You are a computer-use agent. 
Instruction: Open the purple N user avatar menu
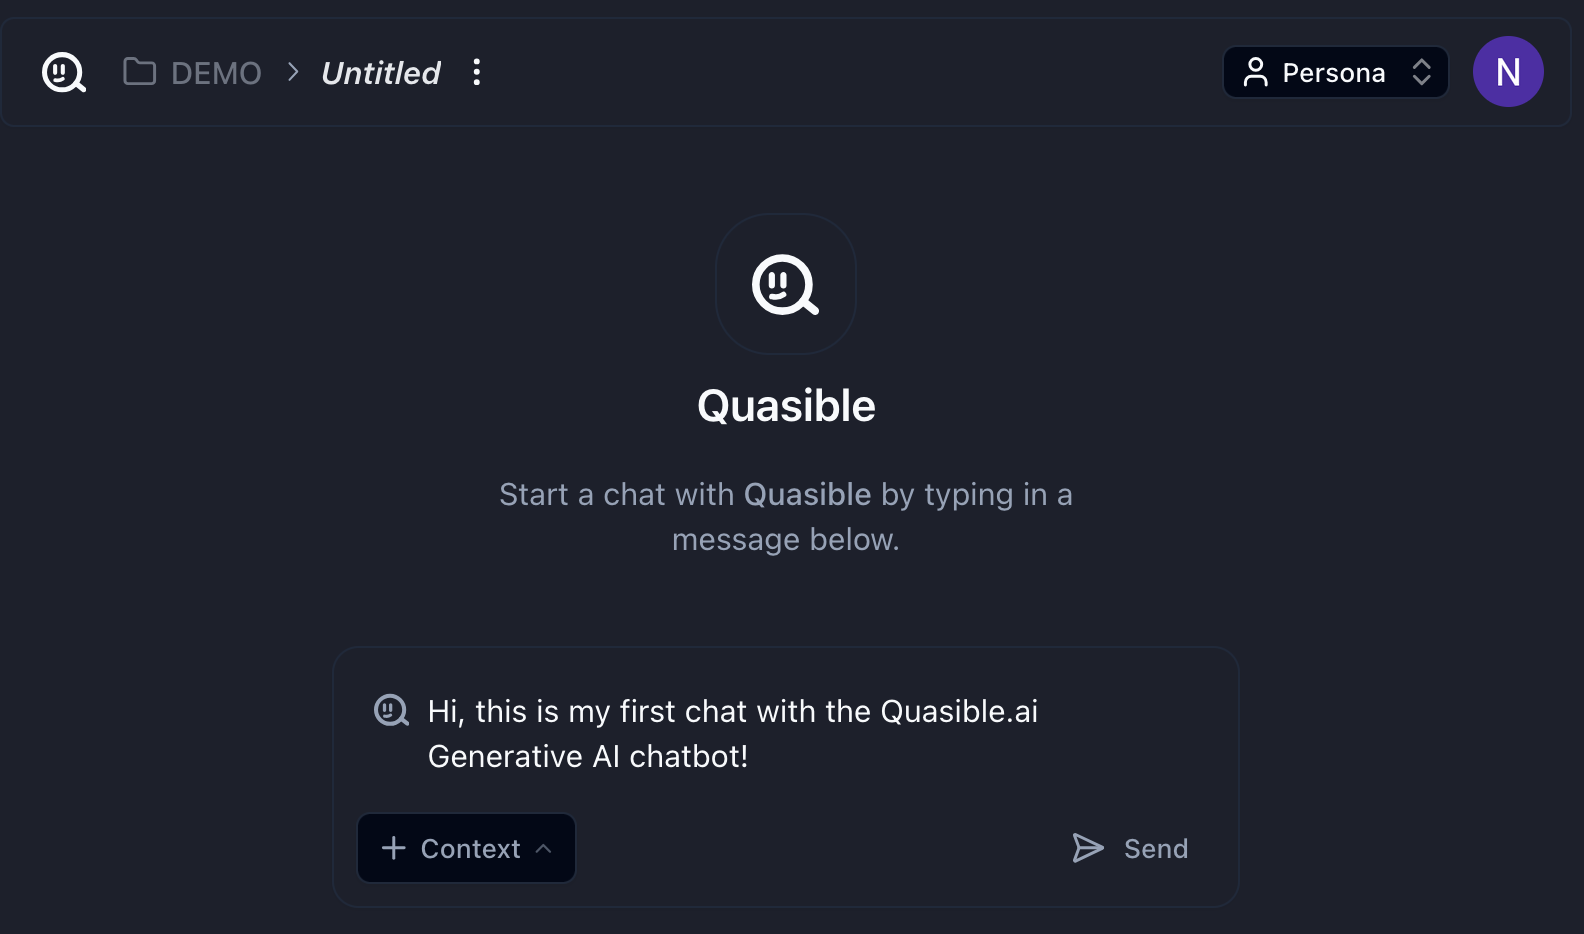pos(1507,72)
